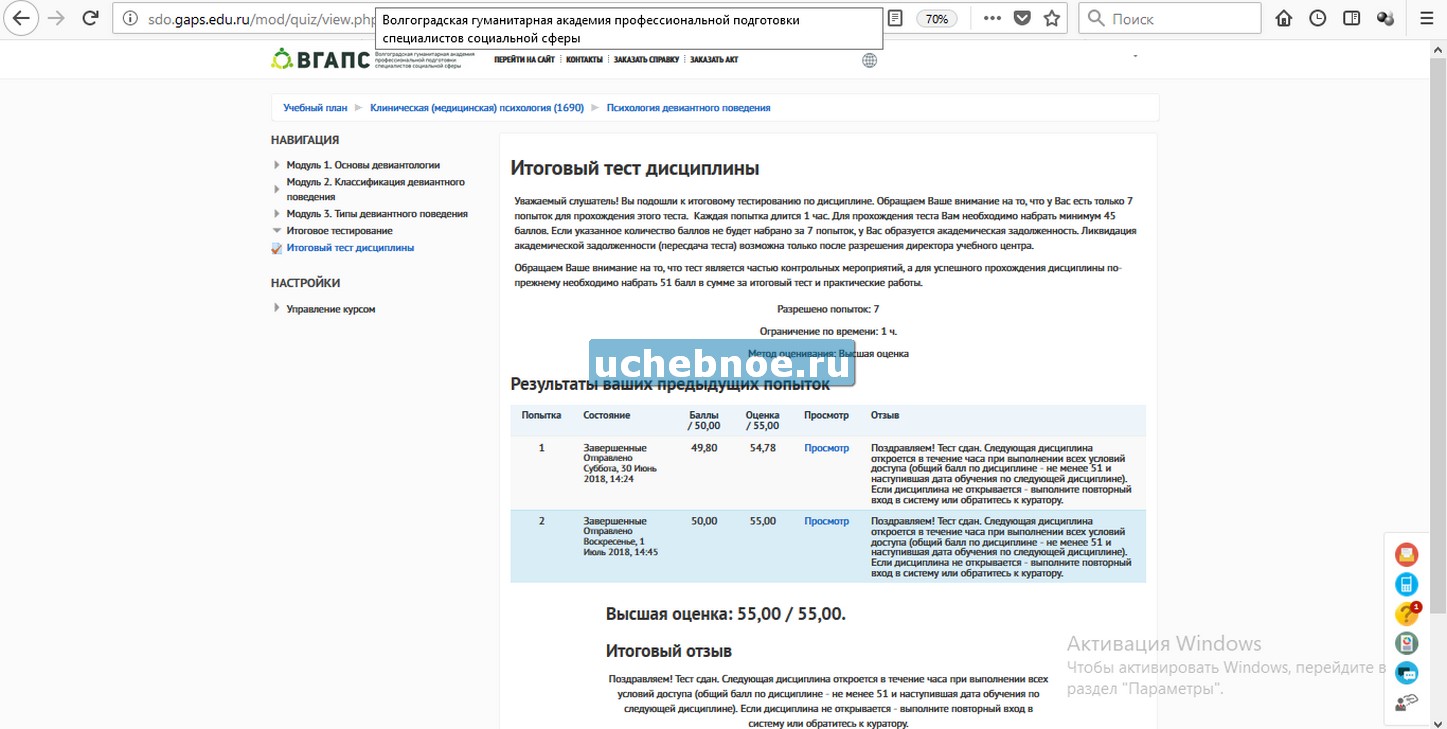Viewport: 1447px width, 729px height.
Task: Open ЗАКАЗАТЬ СПРАВКУ menu link
Action: [x=646, y=60]
